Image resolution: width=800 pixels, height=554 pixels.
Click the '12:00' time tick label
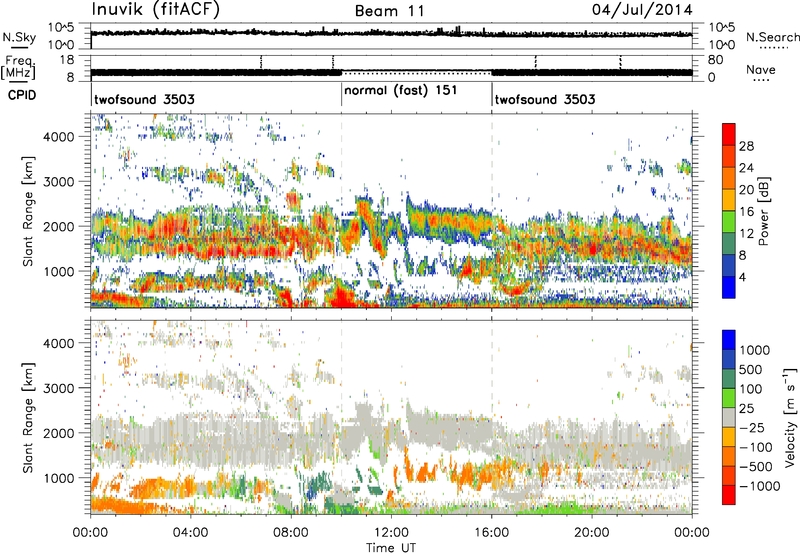coord(391,533)
